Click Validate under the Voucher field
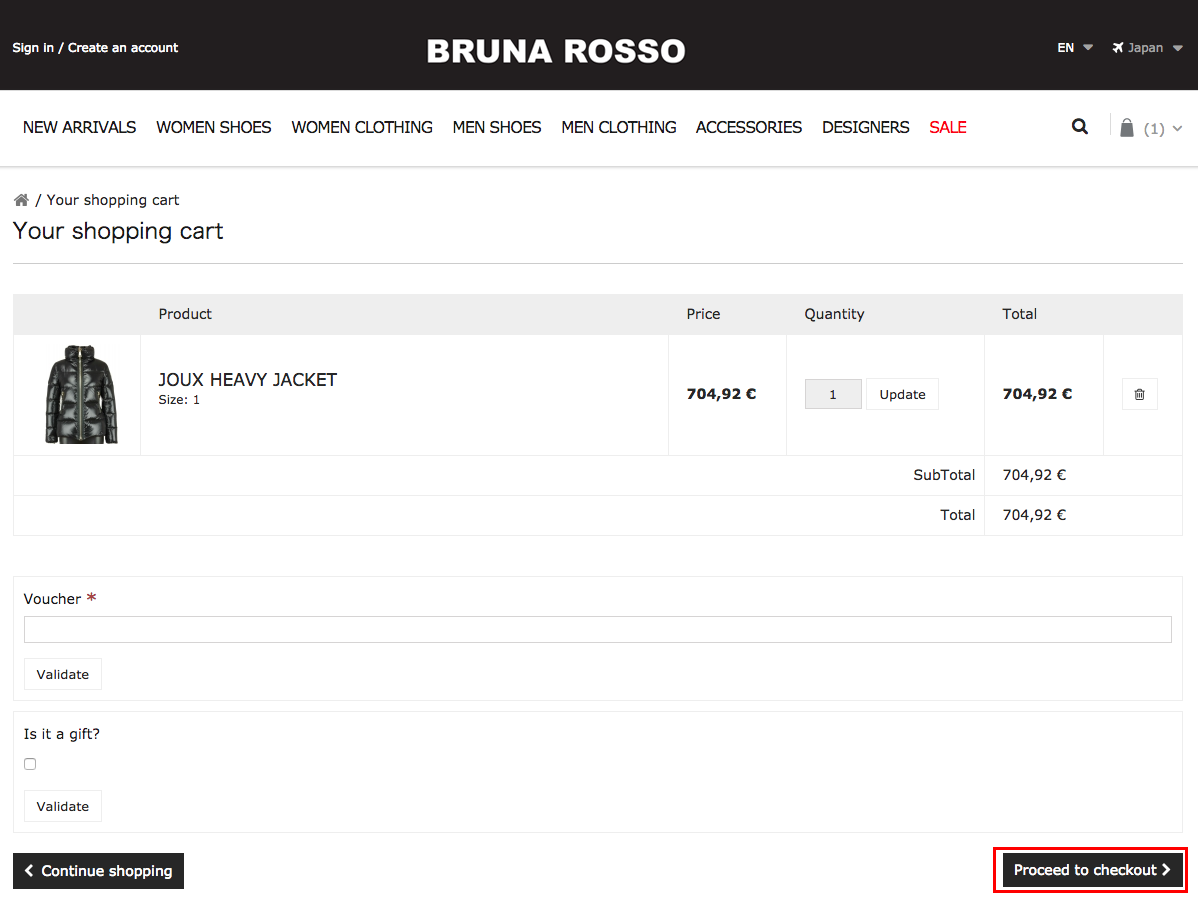 click(x=63, y=674)
